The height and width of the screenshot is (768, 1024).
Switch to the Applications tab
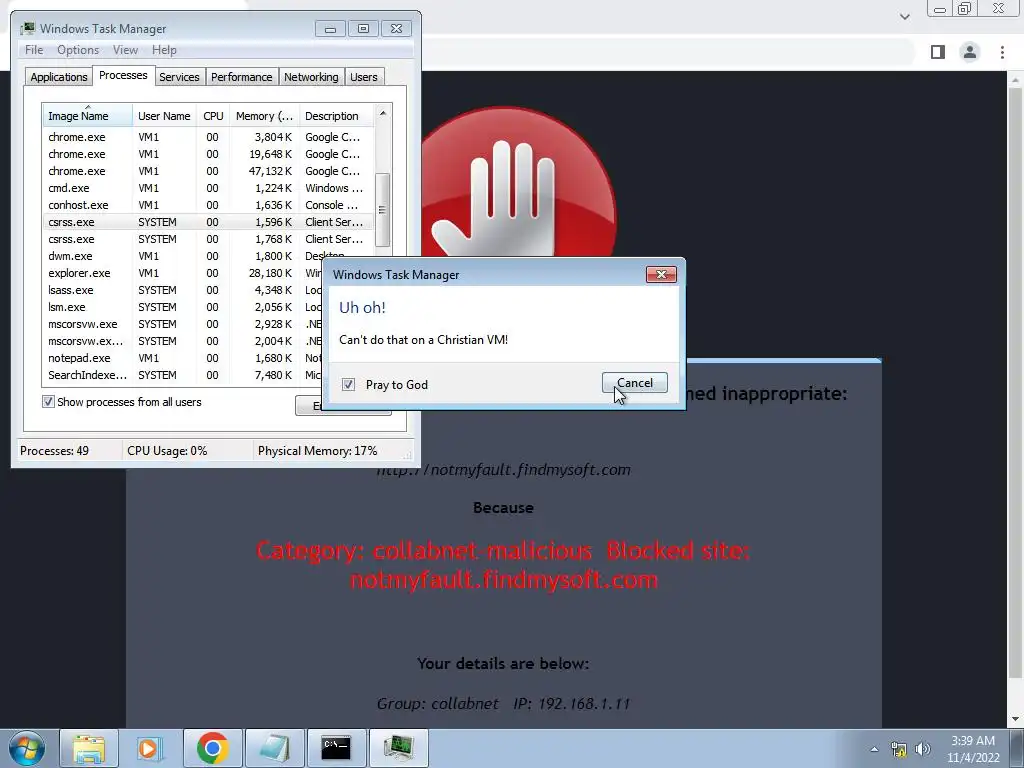click(x=59, y=77)
